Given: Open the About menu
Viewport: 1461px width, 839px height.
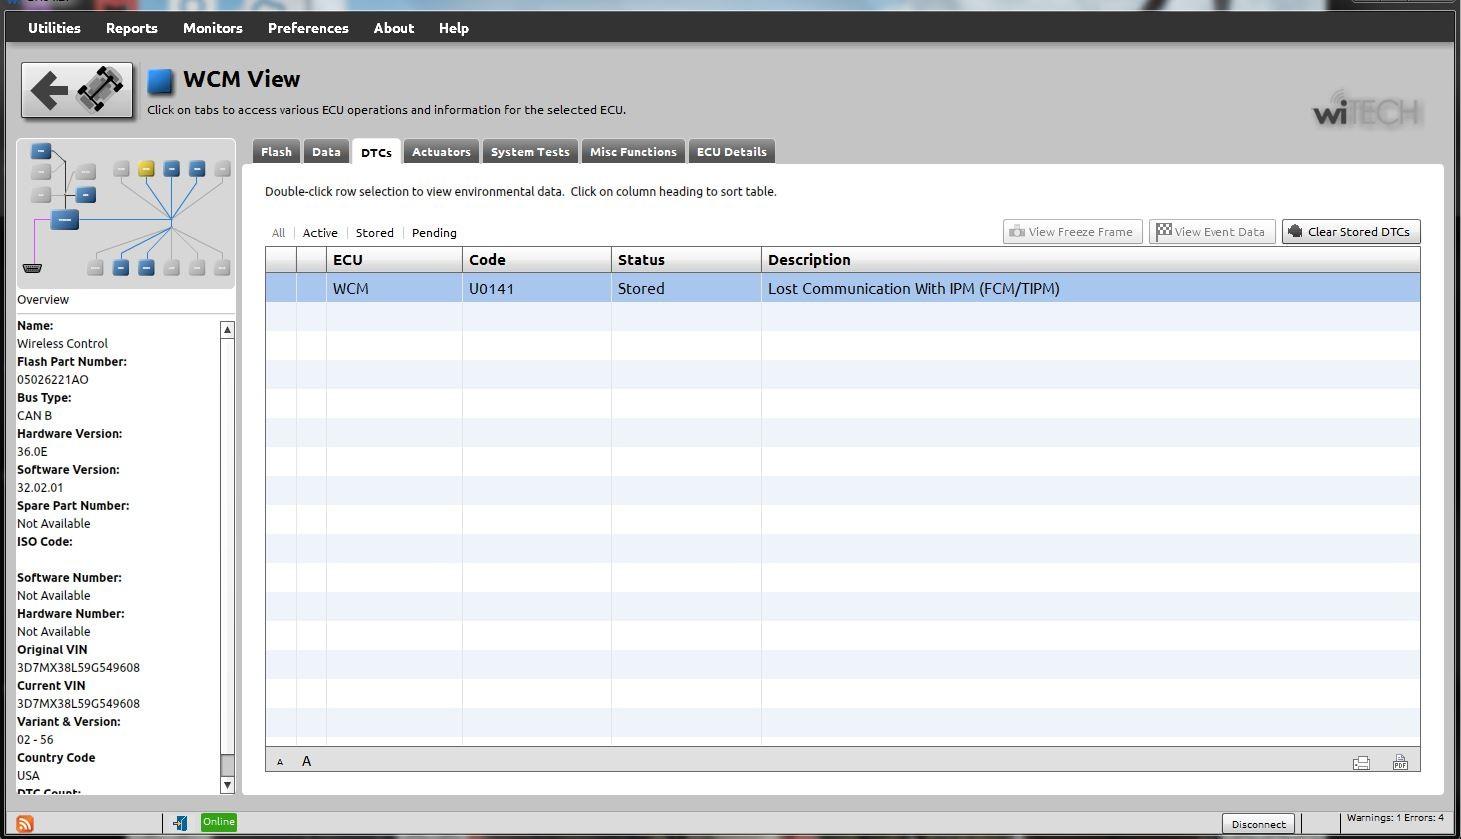Looking at the screenshot, I should tap(394, 28).
